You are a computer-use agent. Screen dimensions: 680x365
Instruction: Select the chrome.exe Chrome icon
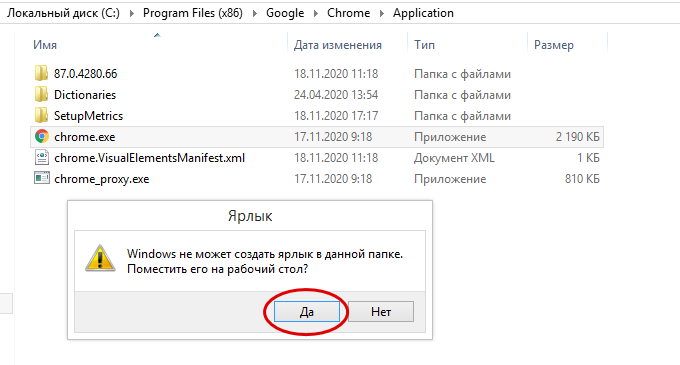tap(42, 137)
